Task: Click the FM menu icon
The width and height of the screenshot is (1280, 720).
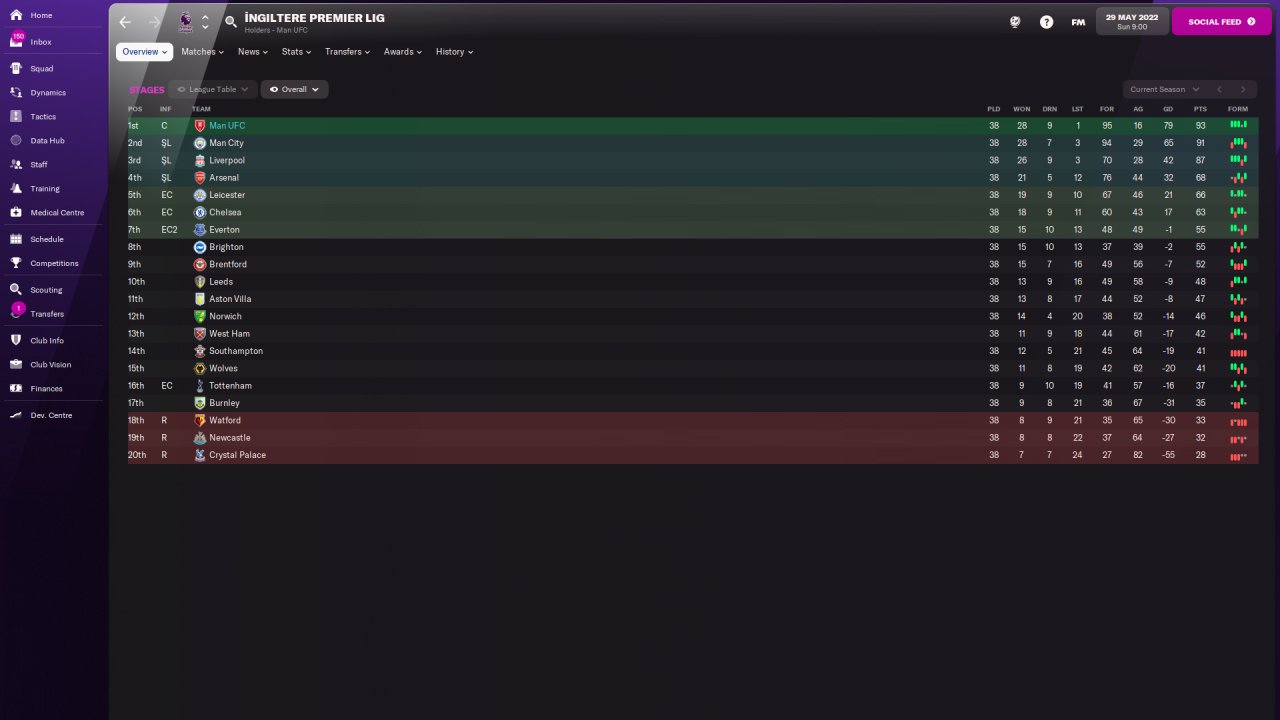Action: pyautogui.click(x=1078, y=21)
